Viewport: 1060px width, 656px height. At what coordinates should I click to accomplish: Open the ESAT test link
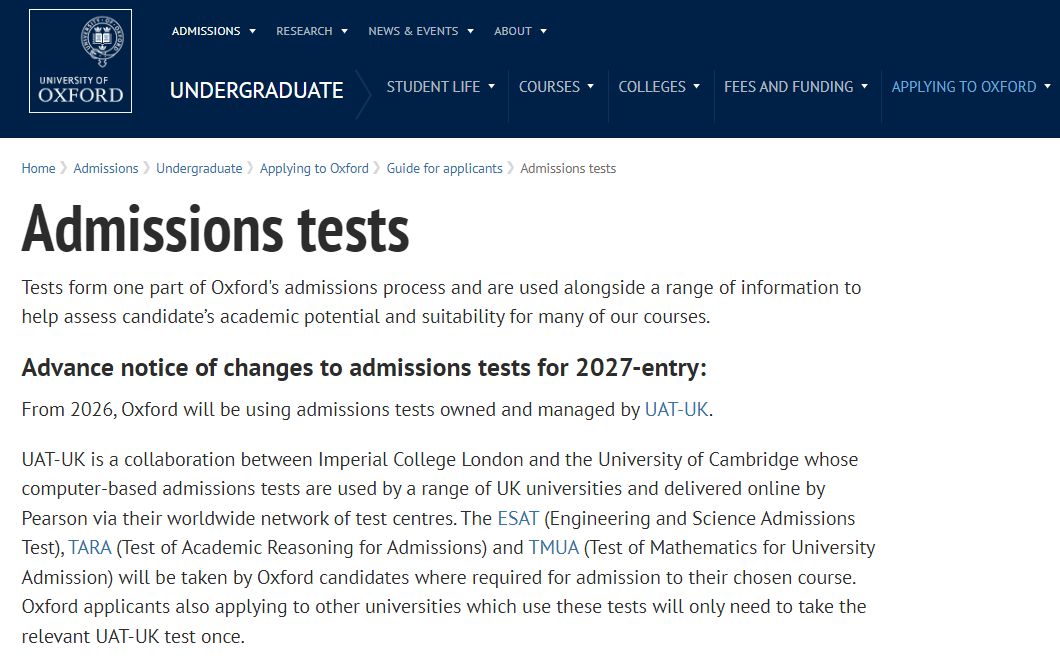click(x=518, y=519)
